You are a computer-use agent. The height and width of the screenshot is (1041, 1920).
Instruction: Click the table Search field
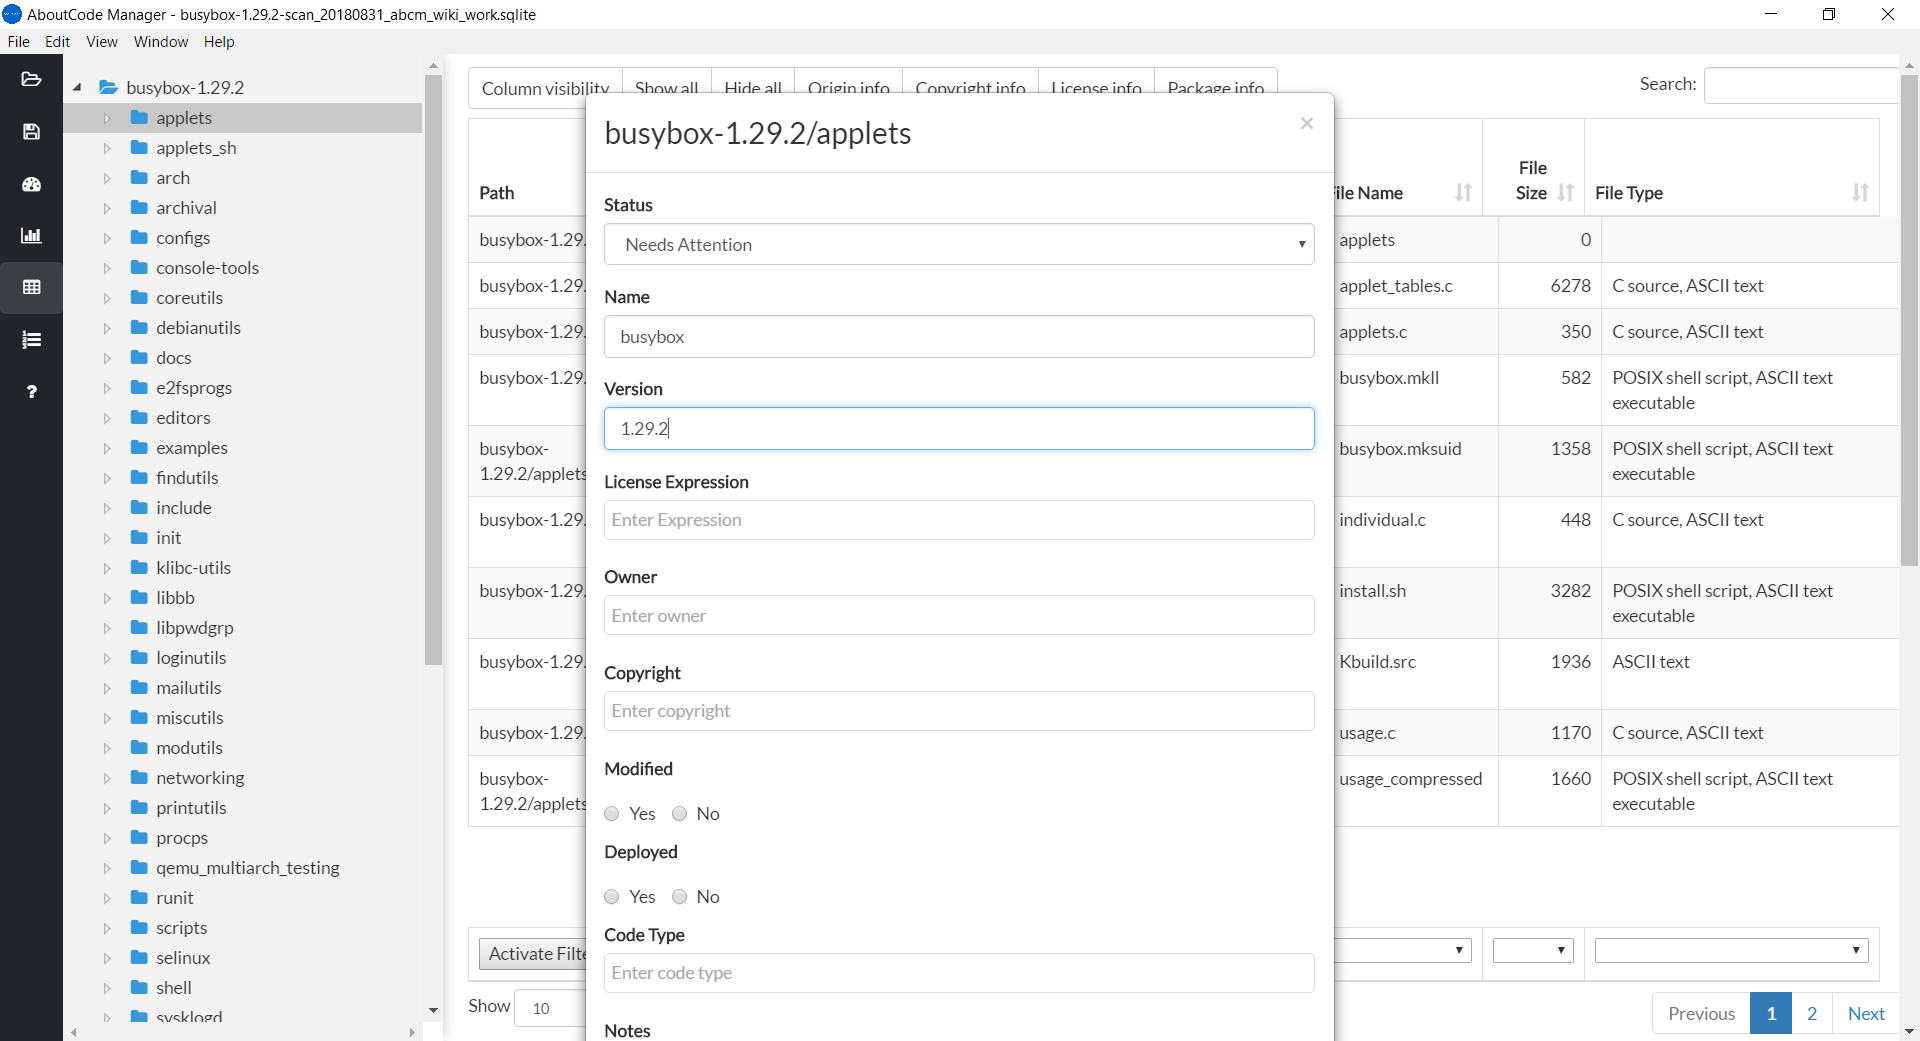point(1800,85)
